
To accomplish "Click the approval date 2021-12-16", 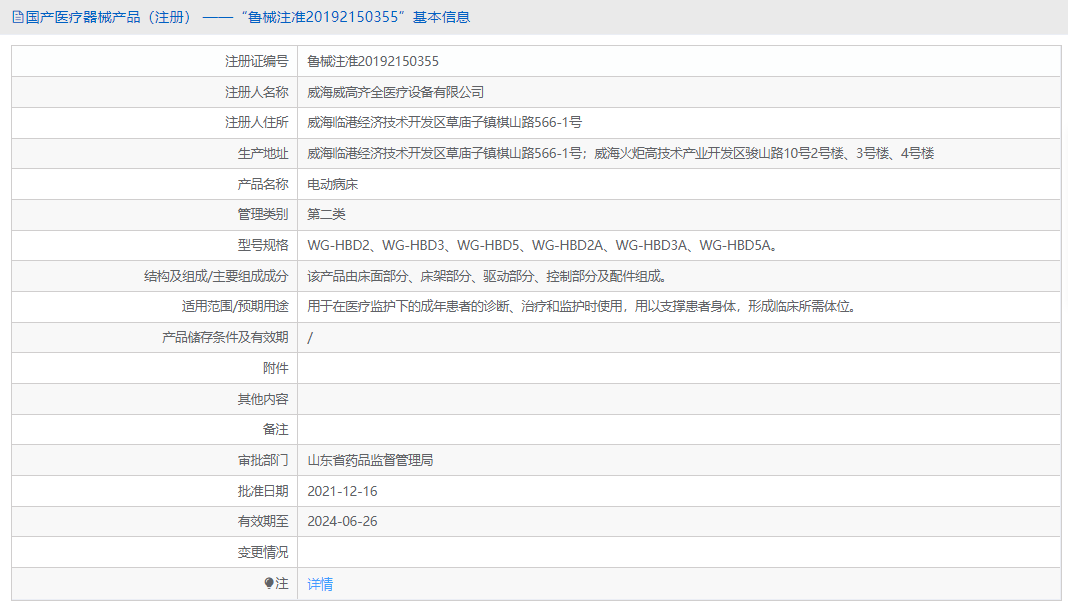I will pos(342,491).
